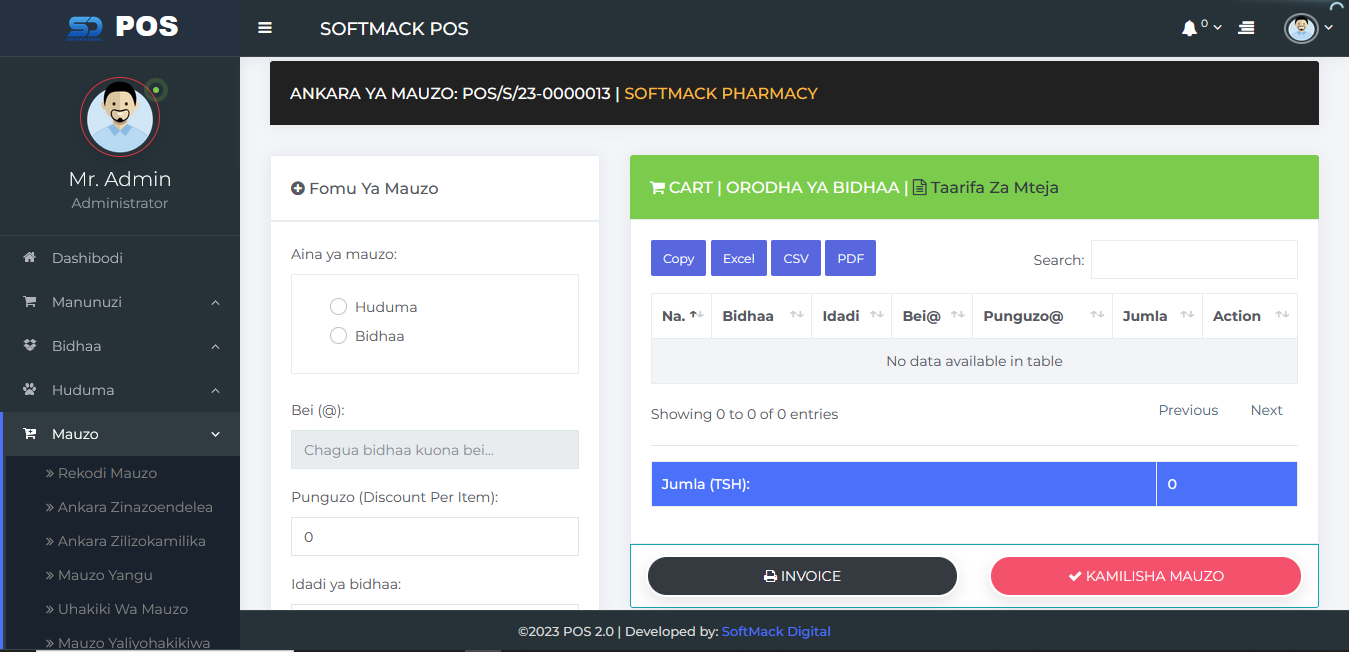
Task: Expand the Bidhaa sidebar menu chevron
Action: [x=215, y=346]
